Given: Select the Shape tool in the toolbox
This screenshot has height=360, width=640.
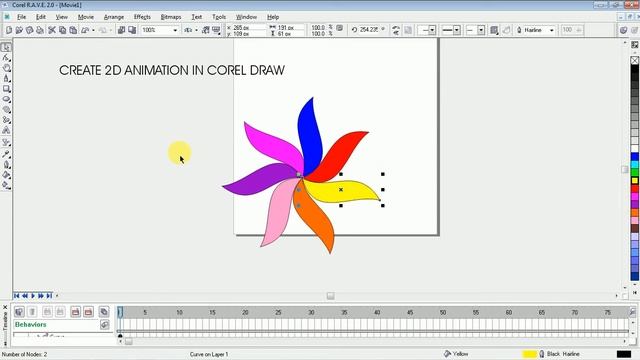Looking at the screenshot, I should point(6,58).
